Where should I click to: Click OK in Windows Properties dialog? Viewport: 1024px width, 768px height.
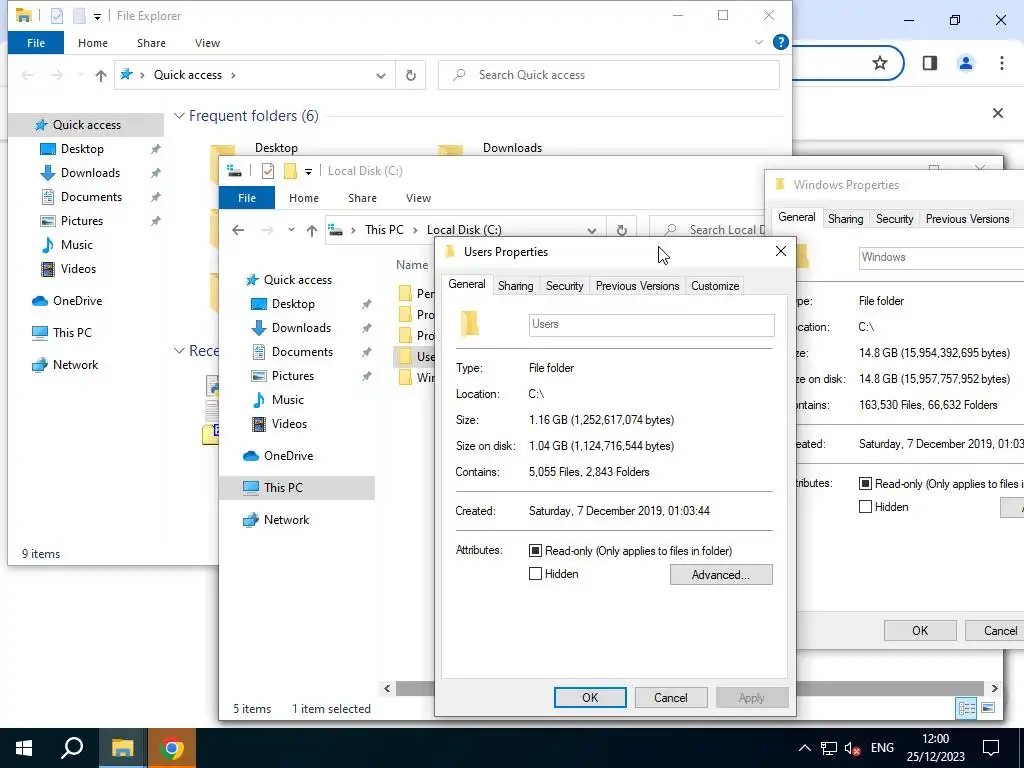click(920, 631)
